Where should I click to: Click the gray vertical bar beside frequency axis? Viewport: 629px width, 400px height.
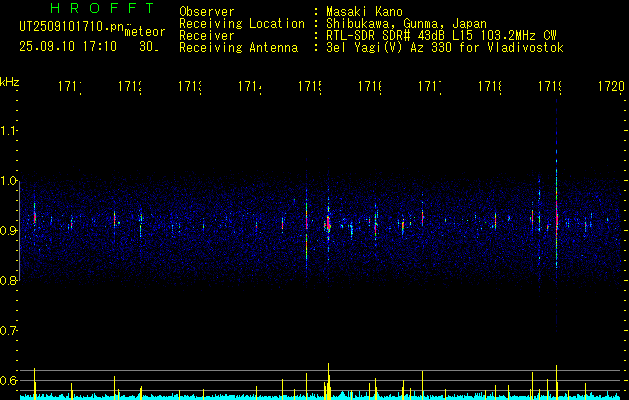(x=19, y=231)
